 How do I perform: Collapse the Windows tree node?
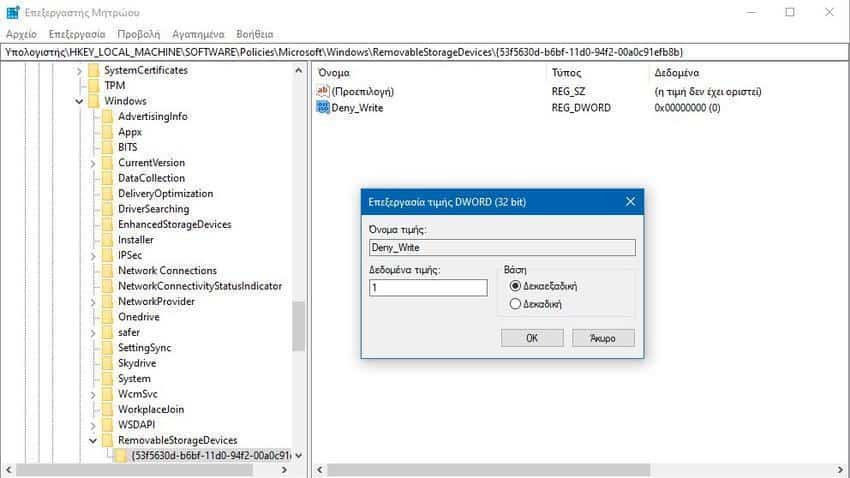[79, 101]
